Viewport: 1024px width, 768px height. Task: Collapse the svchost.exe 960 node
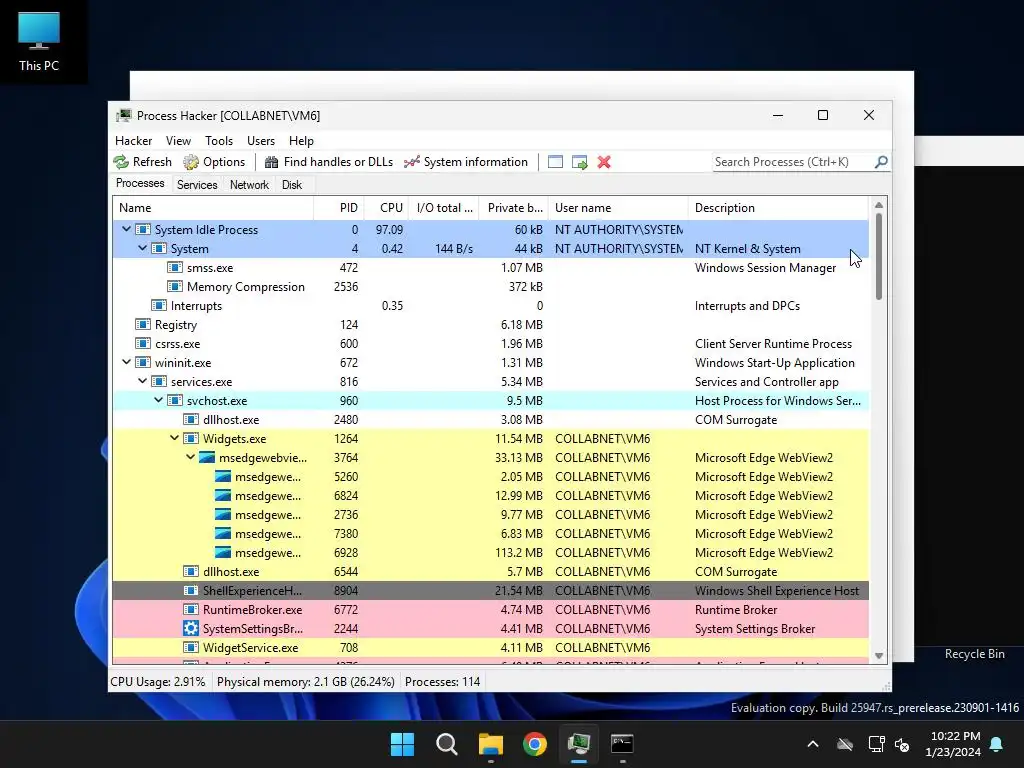point(159,400)
